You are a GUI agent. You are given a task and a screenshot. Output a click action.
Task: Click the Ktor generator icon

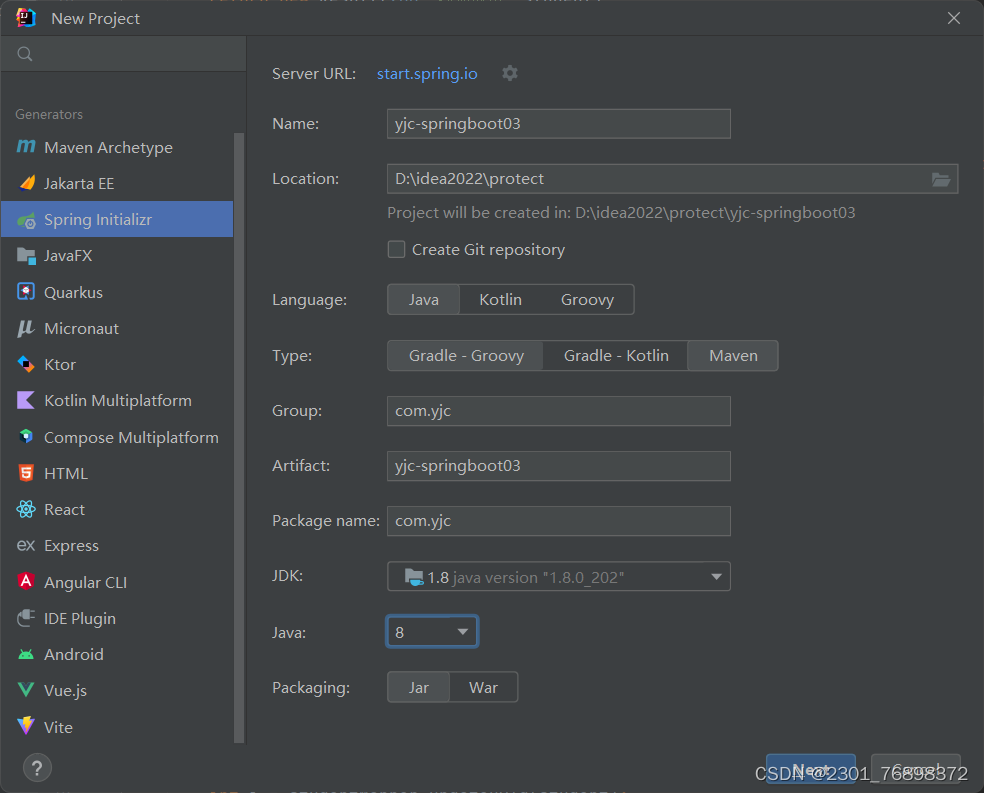(26, 365)
